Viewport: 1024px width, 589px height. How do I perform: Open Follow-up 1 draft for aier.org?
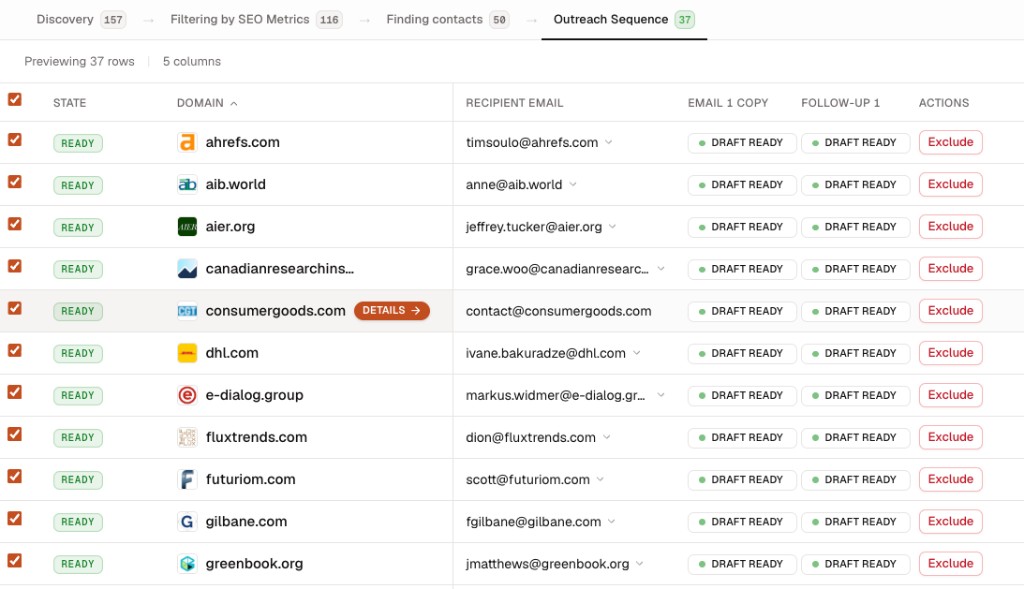(x=856, y=227)
